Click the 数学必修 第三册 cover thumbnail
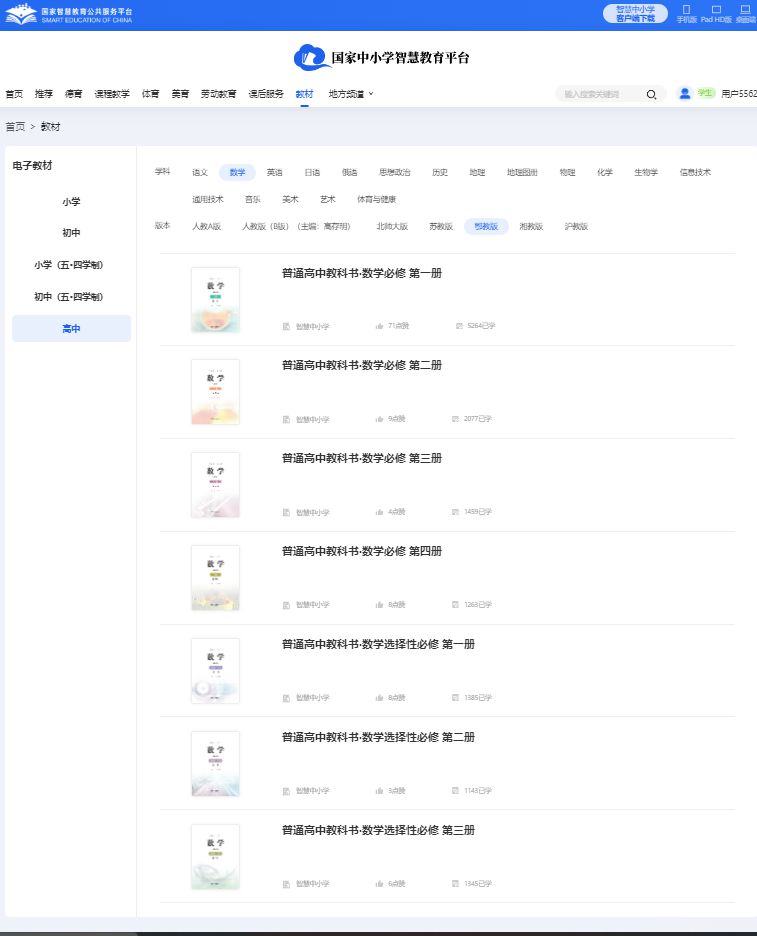The height and width of the screenshot is (936, 757). (x=215, y=485)
